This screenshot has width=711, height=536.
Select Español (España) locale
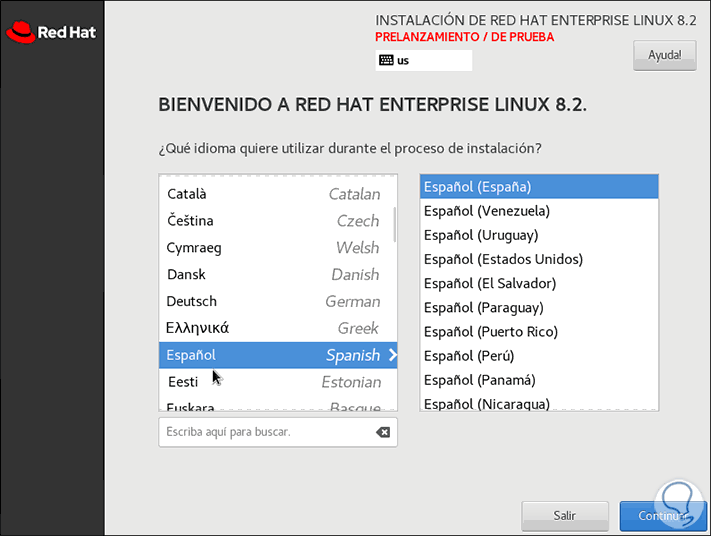point(539,187)
